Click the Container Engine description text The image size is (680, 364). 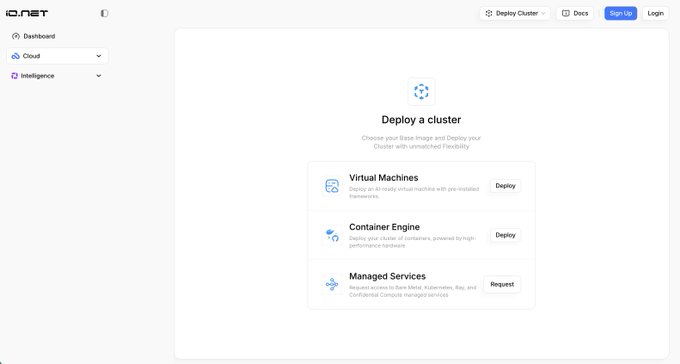(412, 242)
